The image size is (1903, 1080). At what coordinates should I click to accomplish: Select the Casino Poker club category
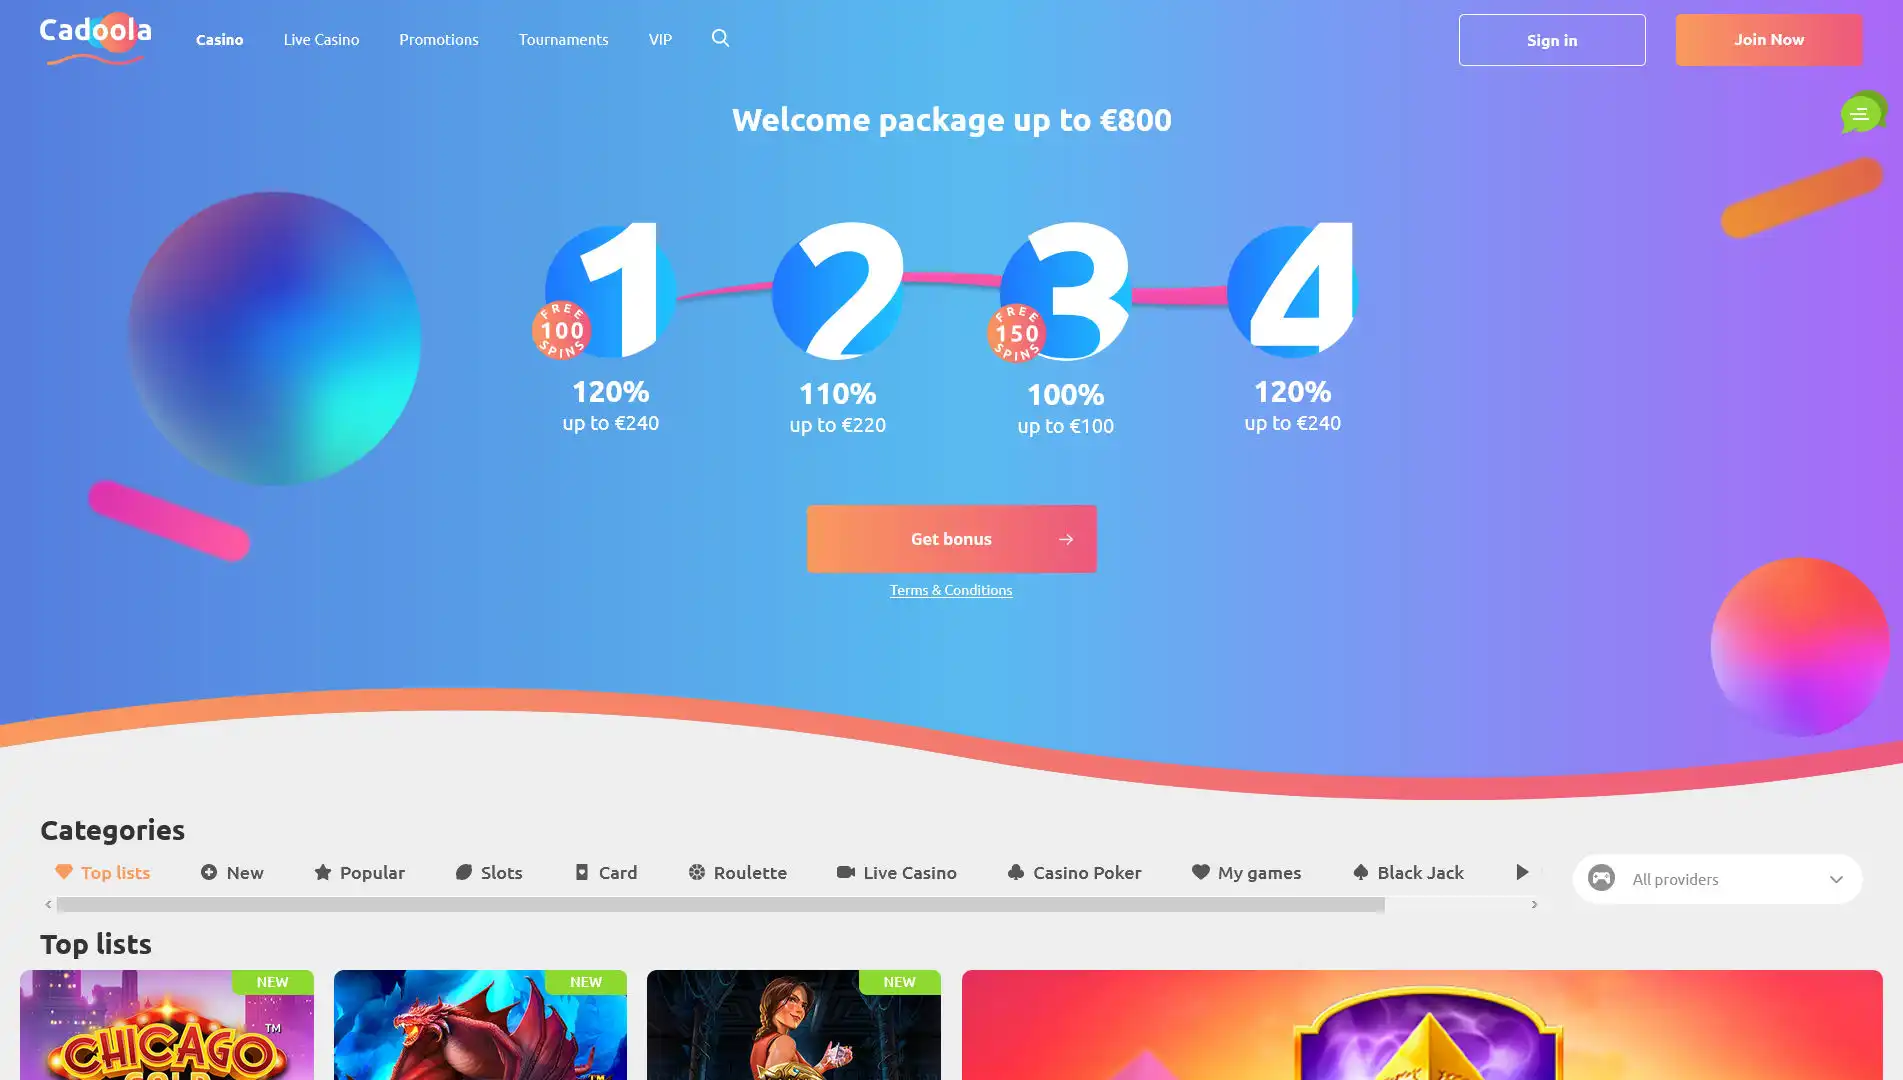tap(1074, 872)
